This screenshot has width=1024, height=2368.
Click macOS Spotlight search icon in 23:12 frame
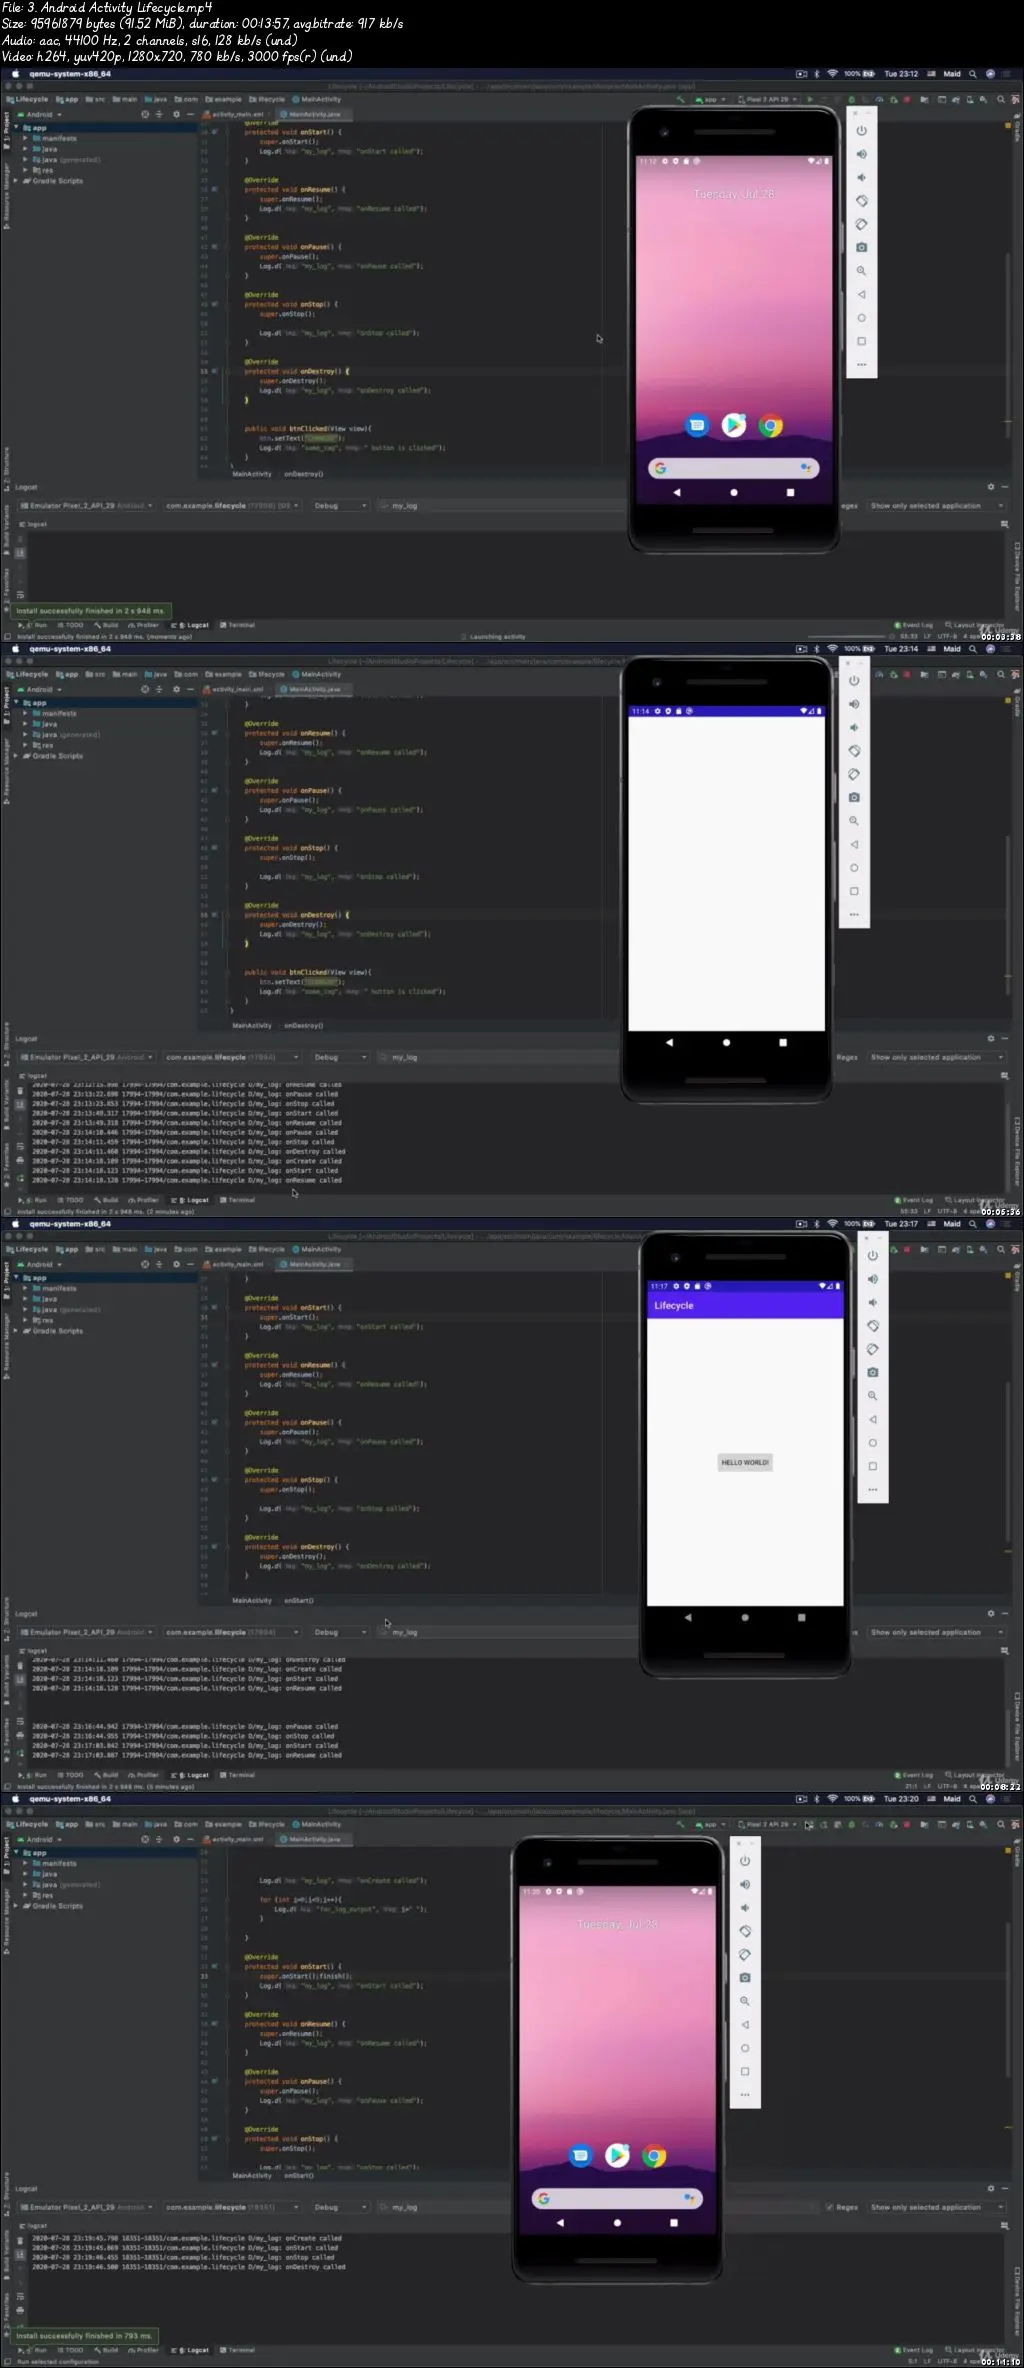point(972,74)
